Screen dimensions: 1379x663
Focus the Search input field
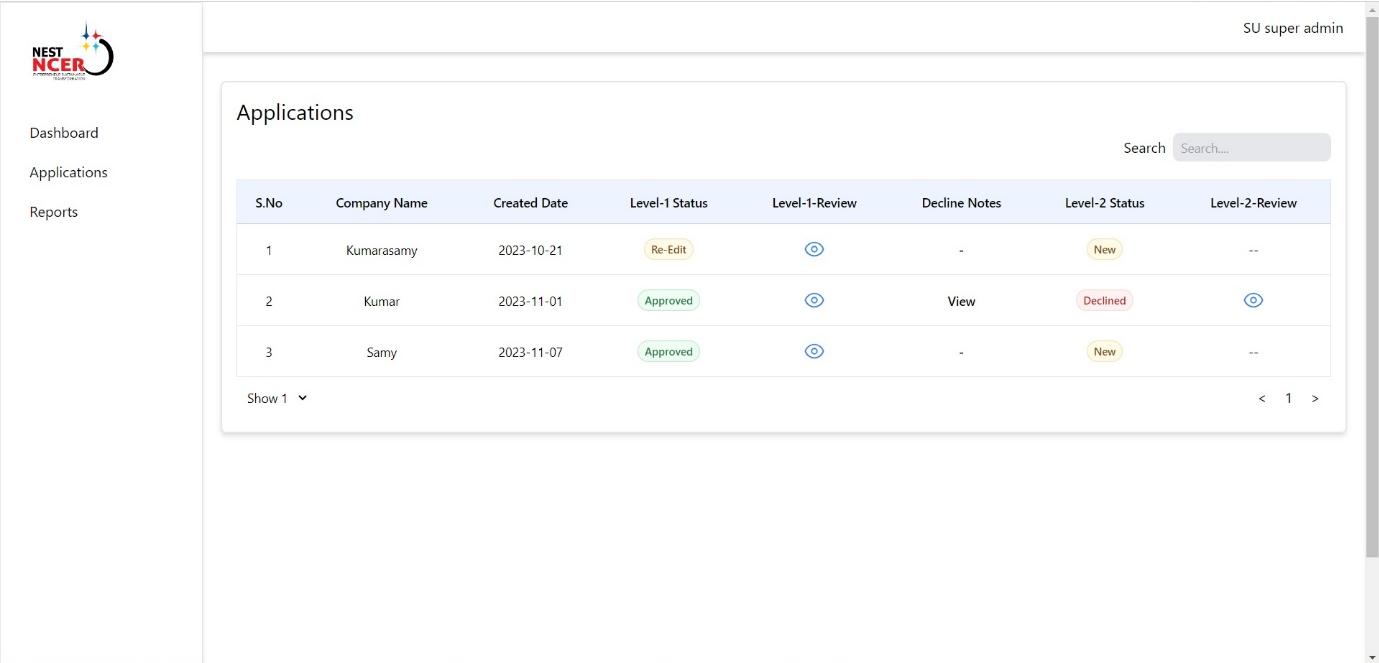tap(1251, 148)
